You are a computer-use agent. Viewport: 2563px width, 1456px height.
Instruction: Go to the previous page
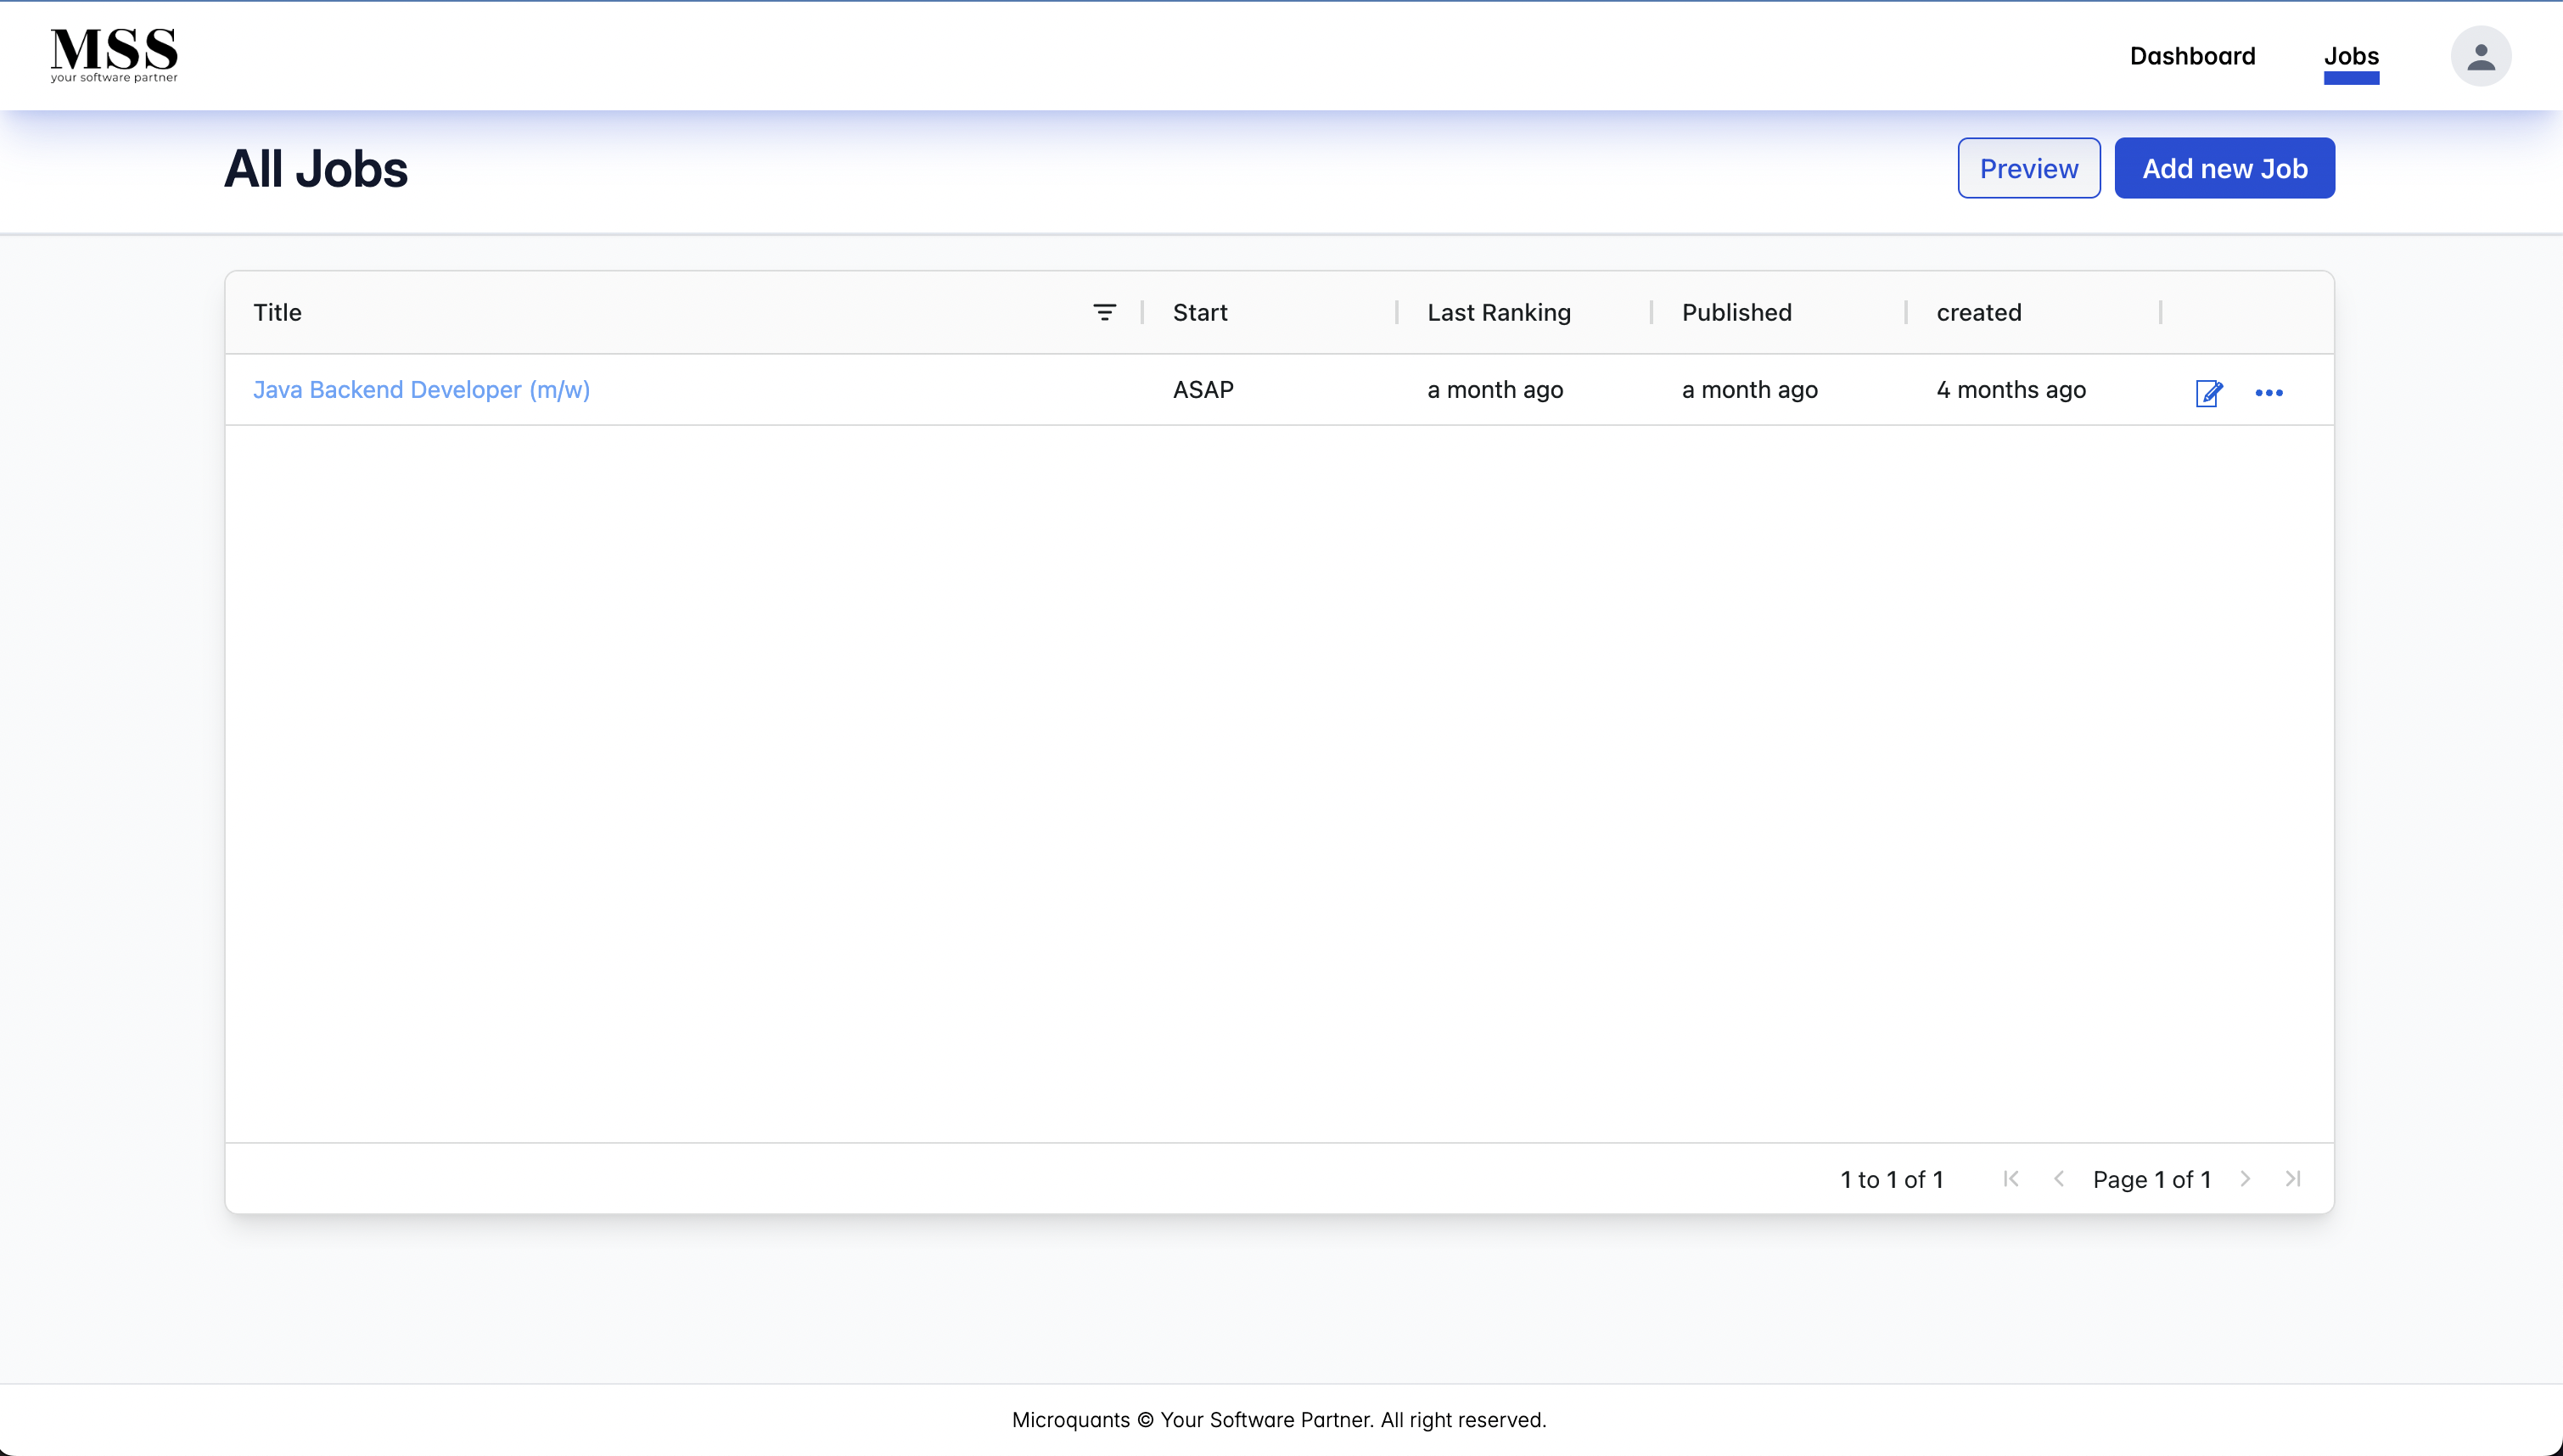[2059, 1179]
